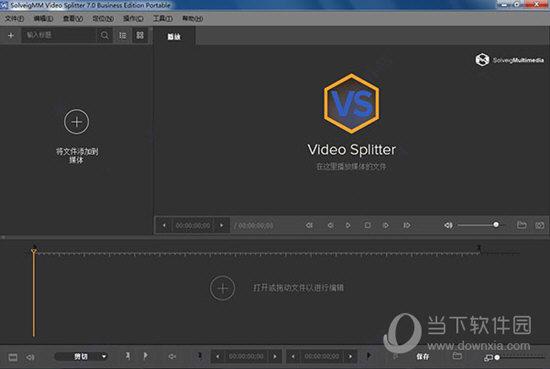
Task: Select the 播放 player tab
Action: (174, 36)
